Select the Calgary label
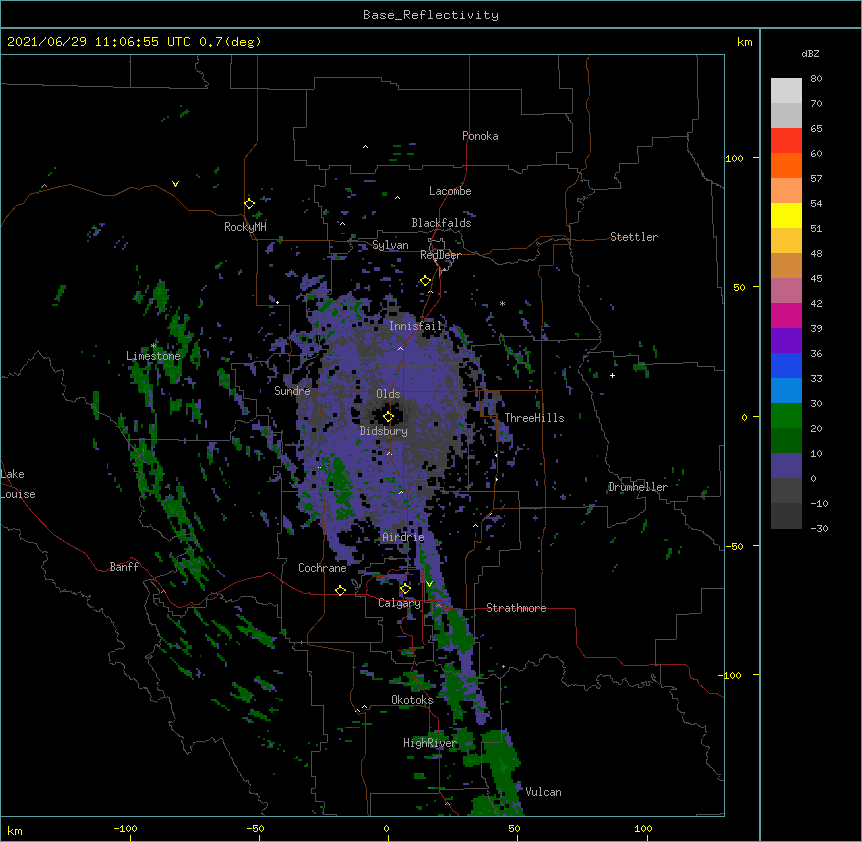 [x=399, y=603]
